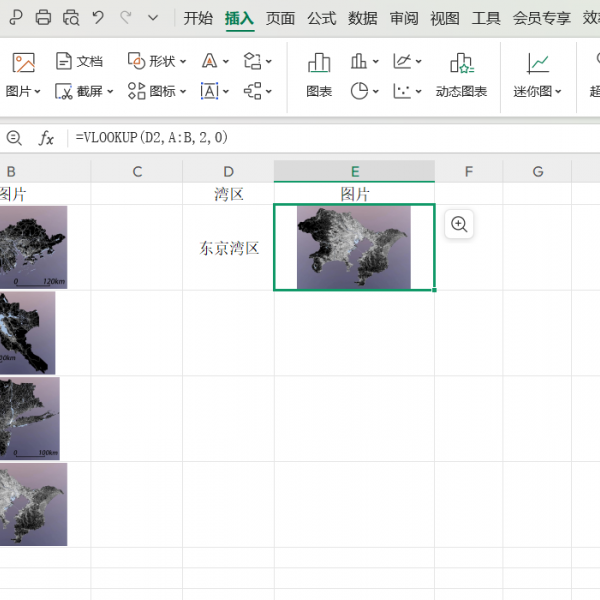Click the zoom magnifier icon beside the picture cell
This screenshot has width=600, height=600.
pyautogui.click(x=459, y=224)
